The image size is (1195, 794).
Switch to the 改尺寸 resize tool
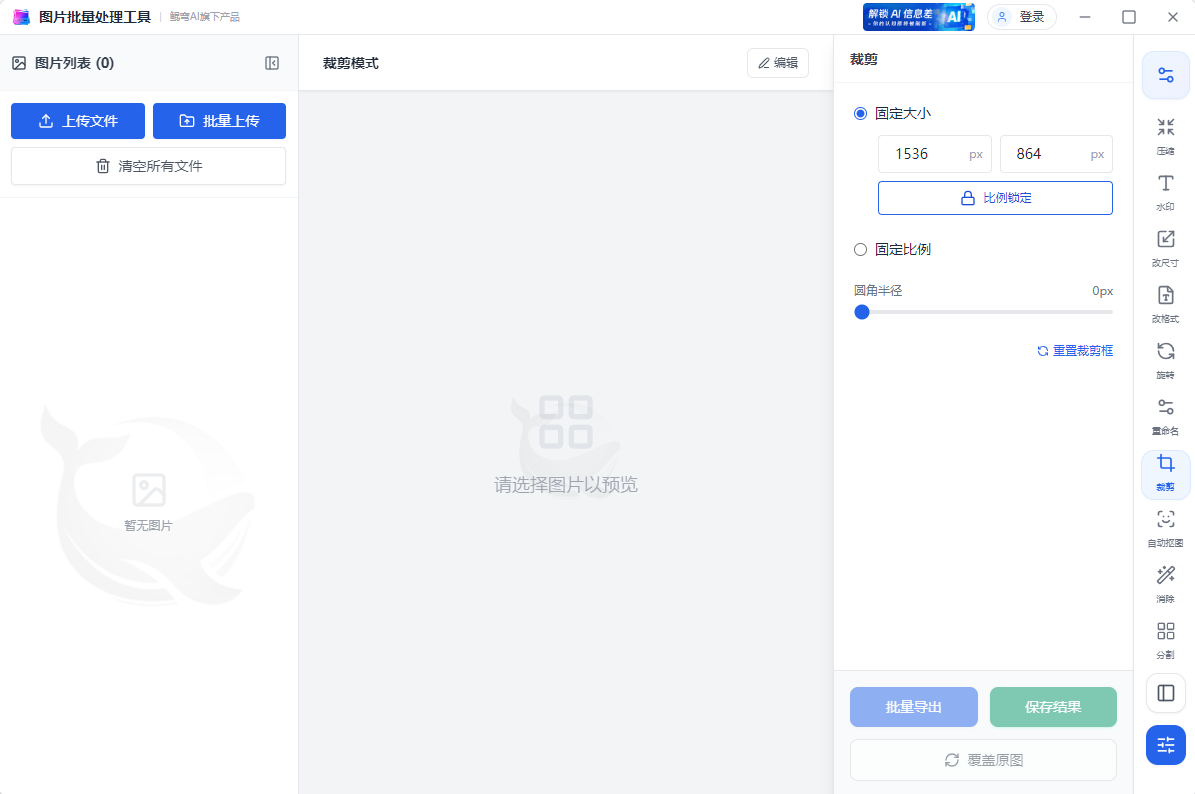(x=1165, y=247)
